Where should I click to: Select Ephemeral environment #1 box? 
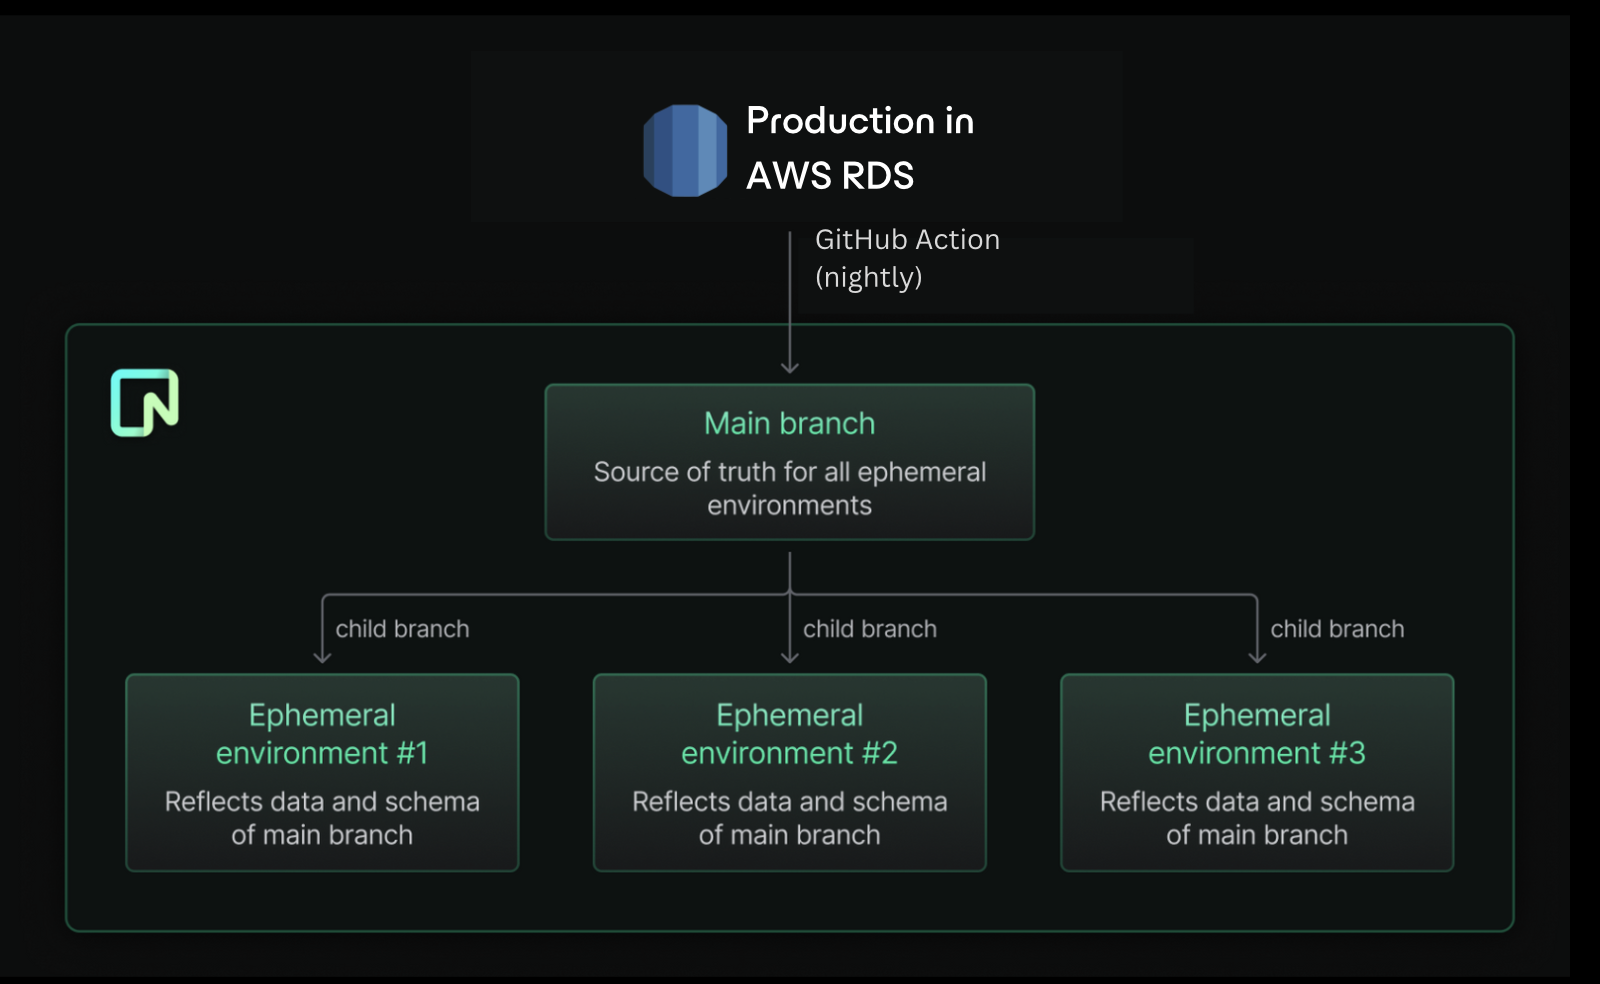(x=322, y=773)
